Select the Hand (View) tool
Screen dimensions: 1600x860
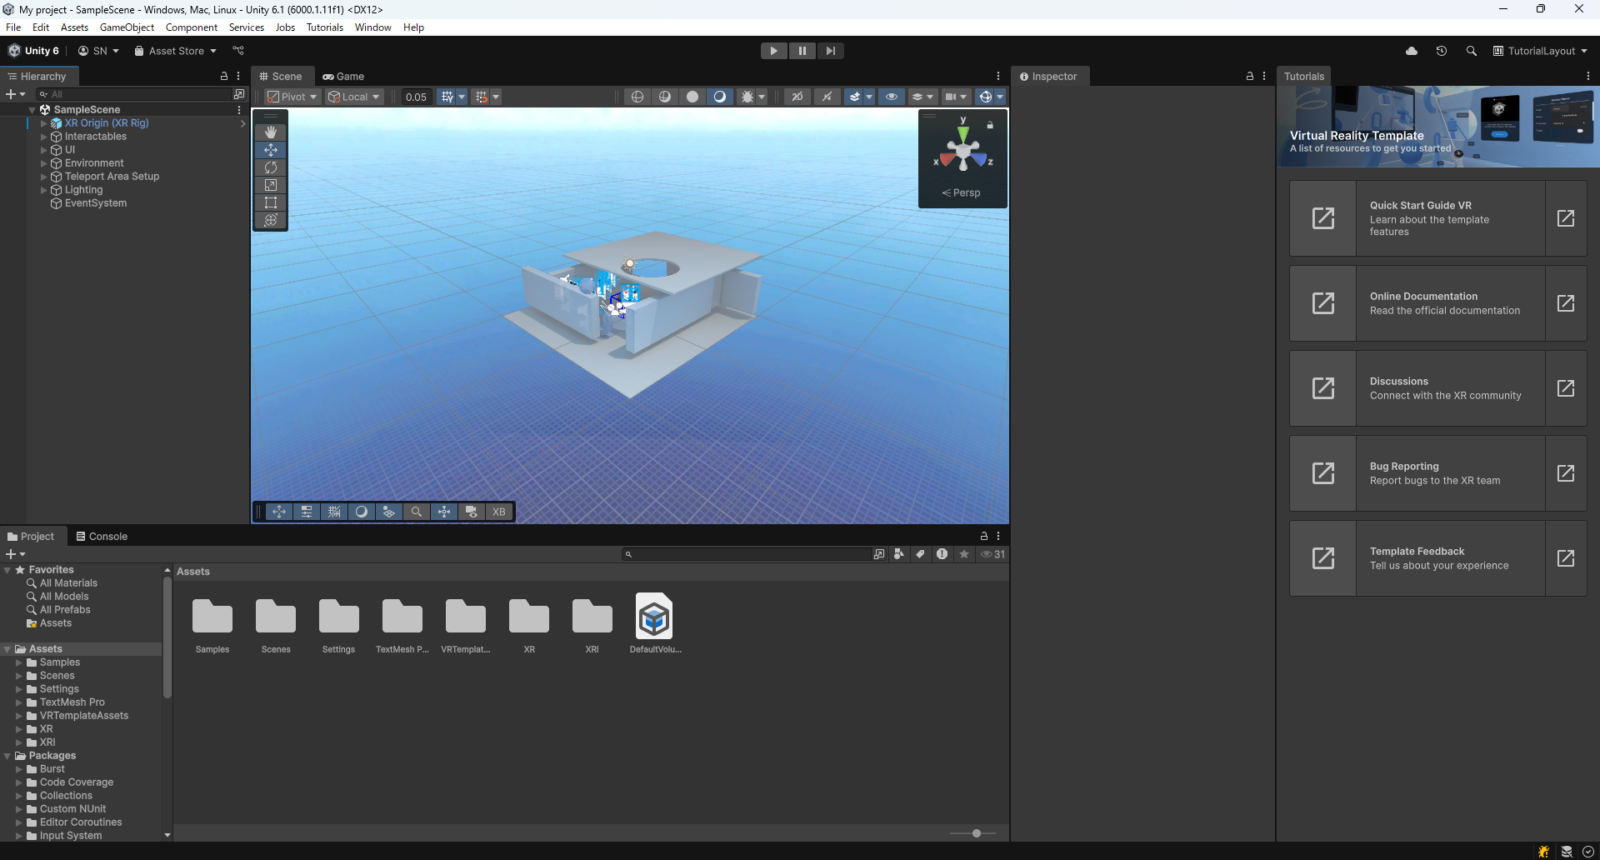[x=271, y=132]
